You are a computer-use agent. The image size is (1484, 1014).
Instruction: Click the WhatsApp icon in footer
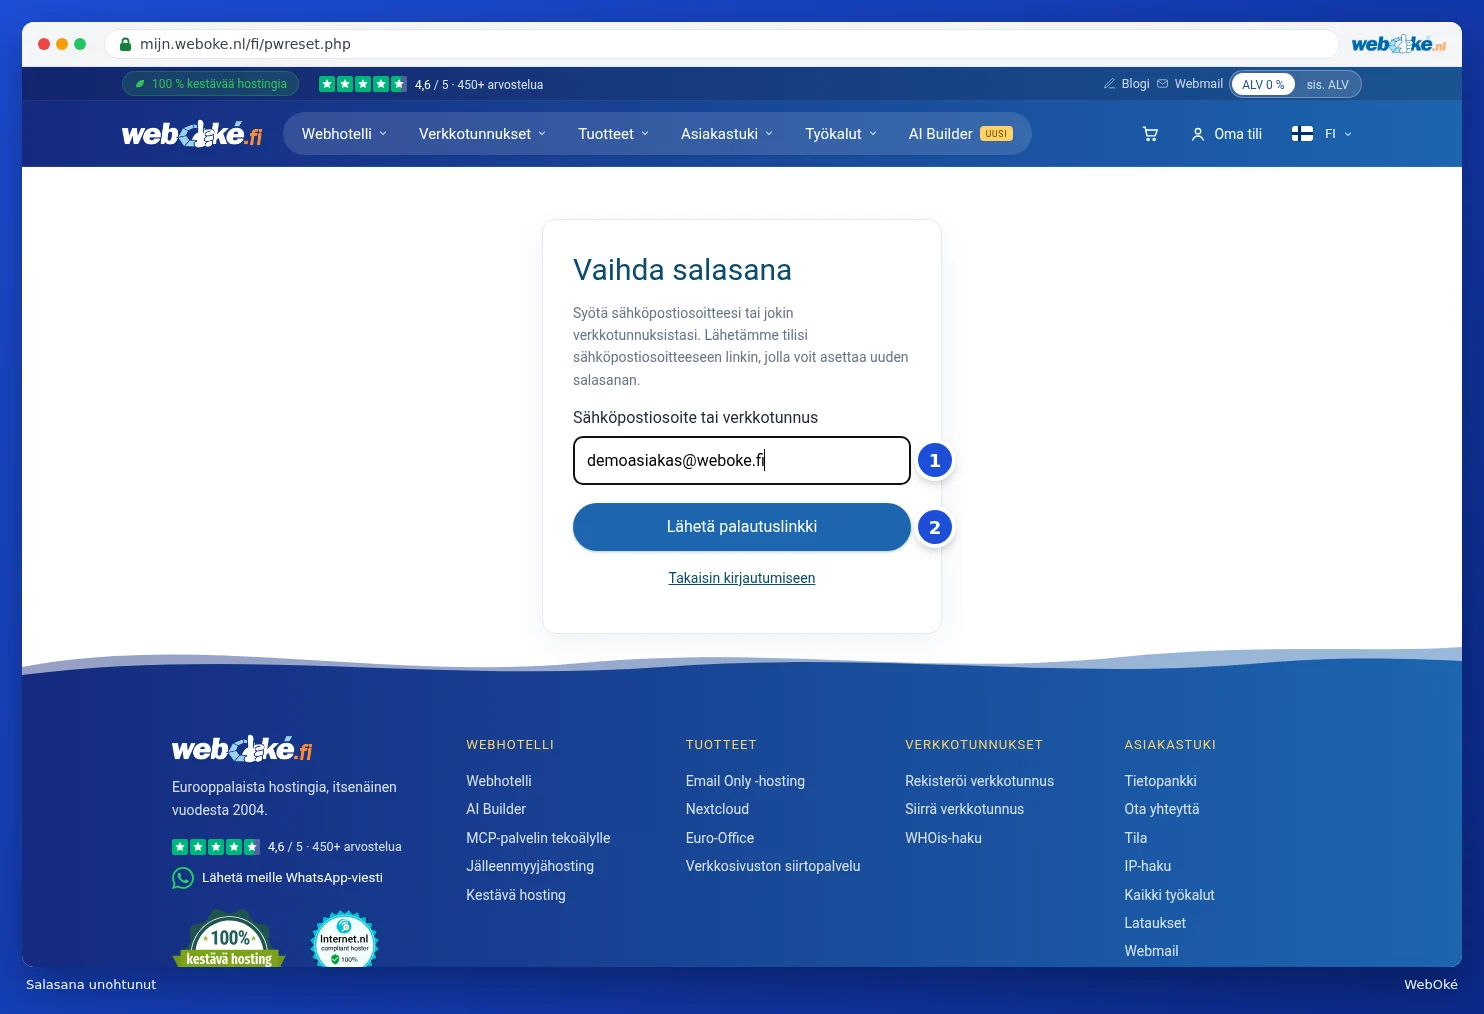click(183, 878)
